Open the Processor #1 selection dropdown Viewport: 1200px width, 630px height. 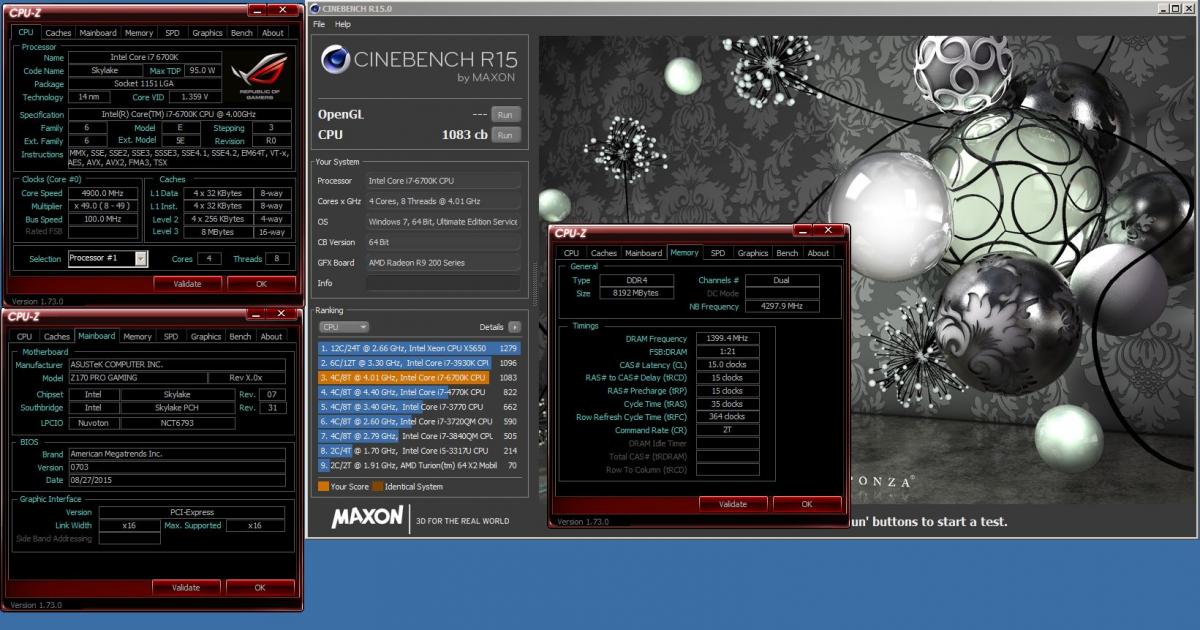[140, 259]
